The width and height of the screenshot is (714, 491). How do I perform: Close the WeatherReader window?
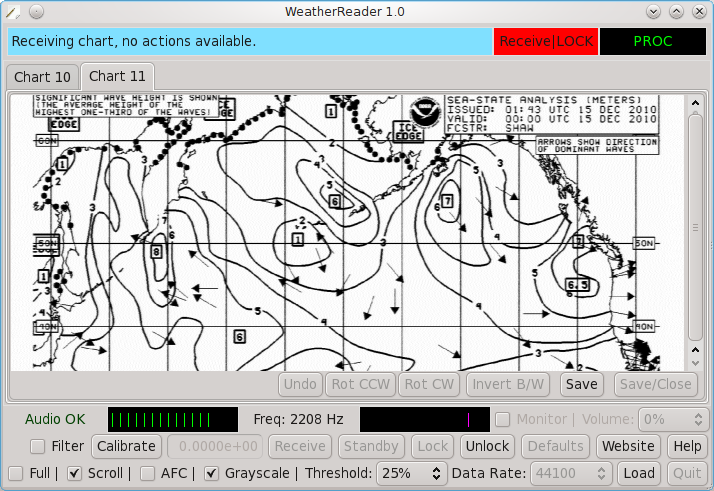click(x=699, y=11)
